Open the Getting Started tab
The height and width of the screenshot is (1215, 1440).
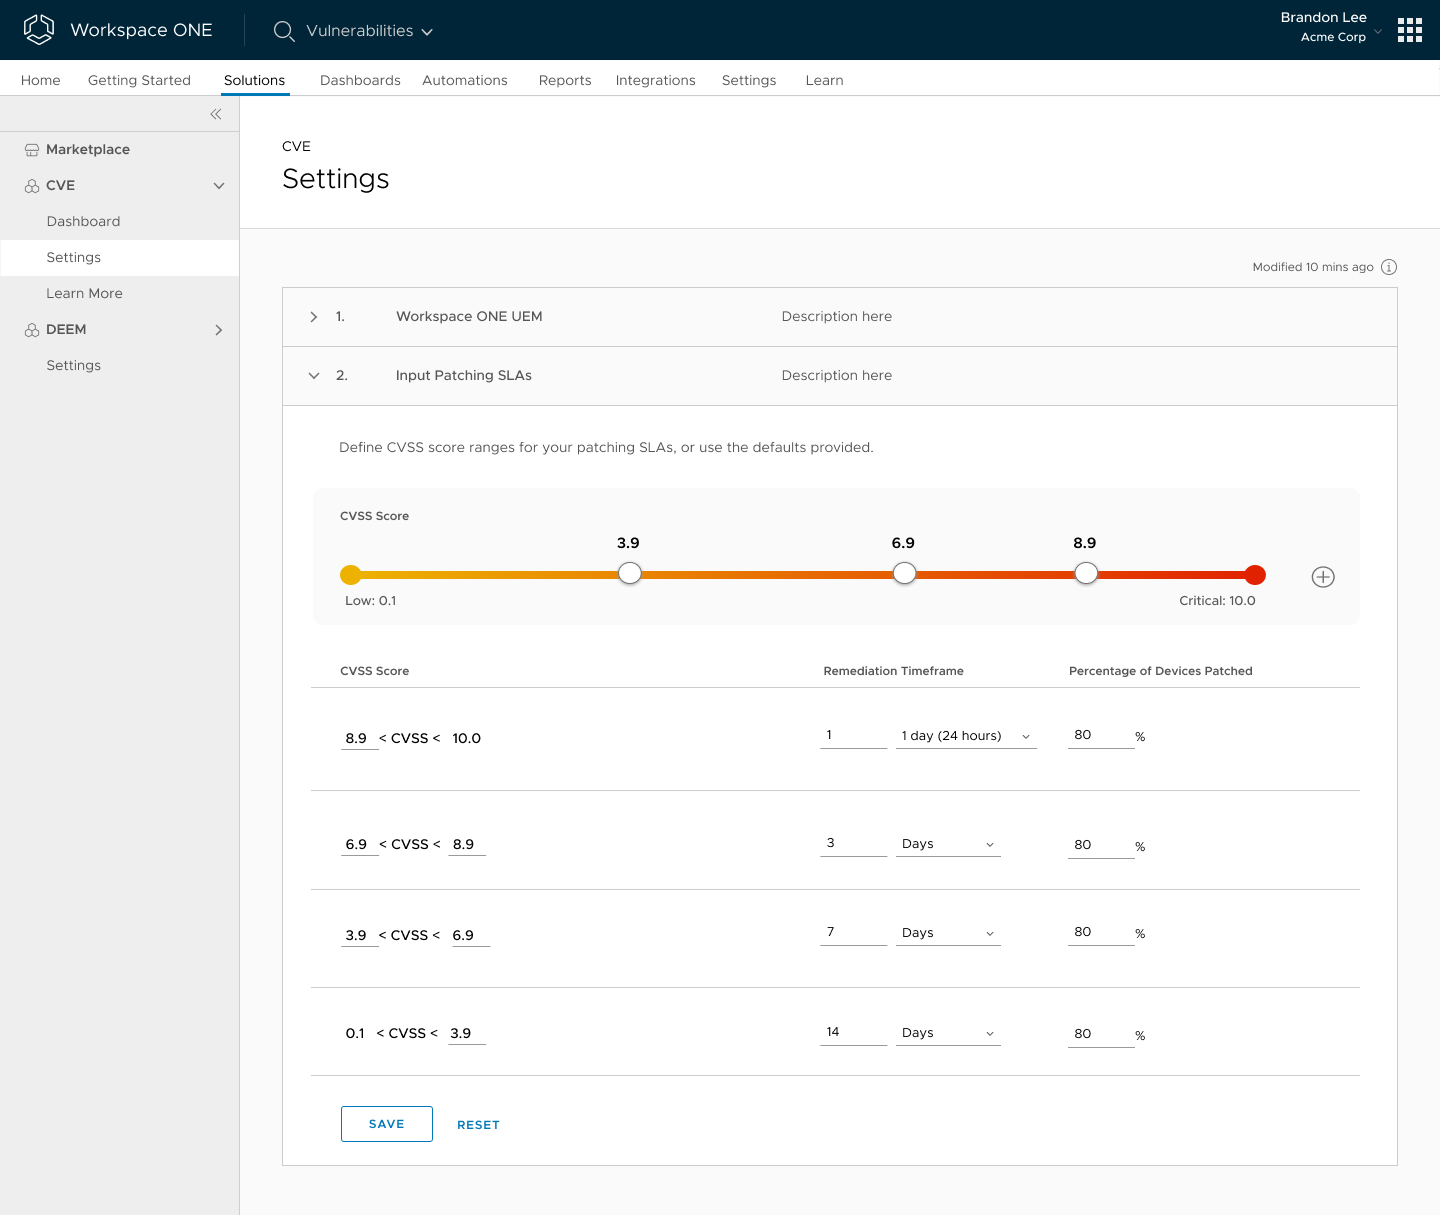tap(139, 80)
